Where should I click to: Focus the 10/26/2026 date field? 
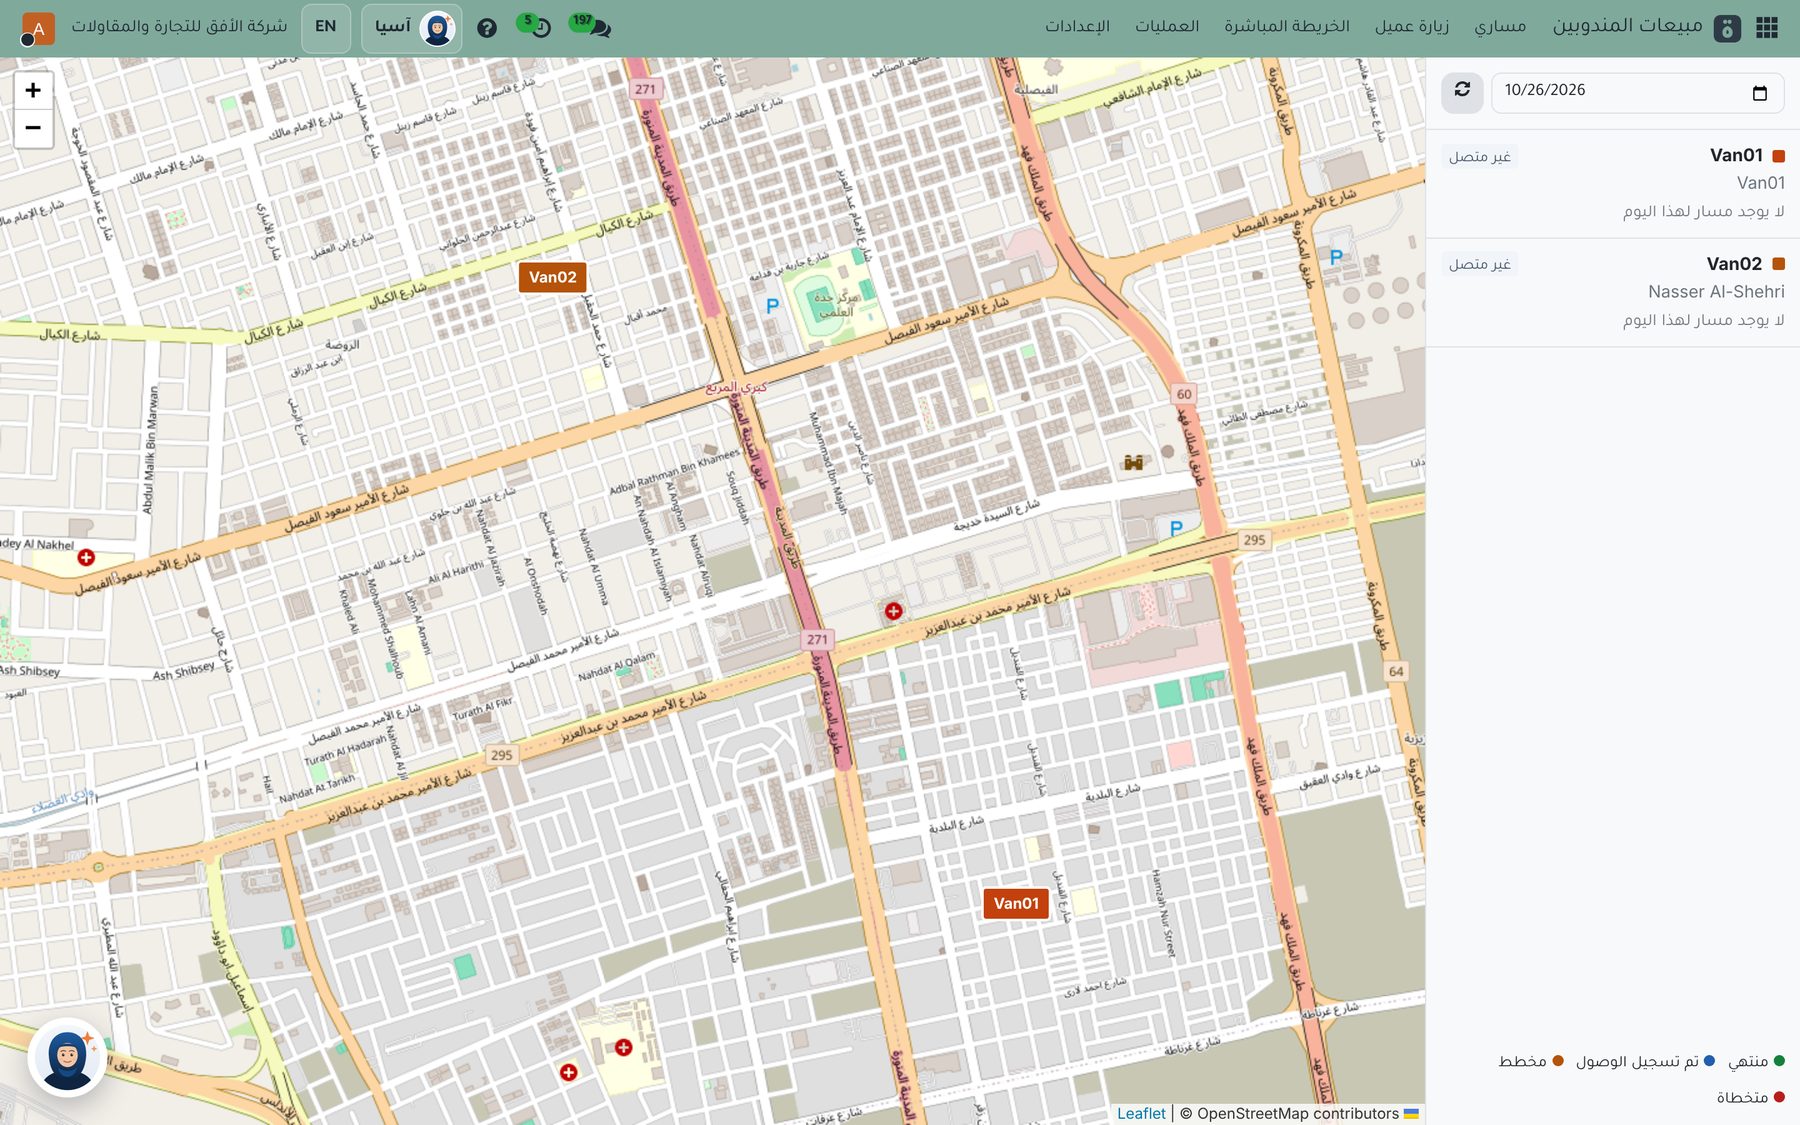pos(1637,92)
